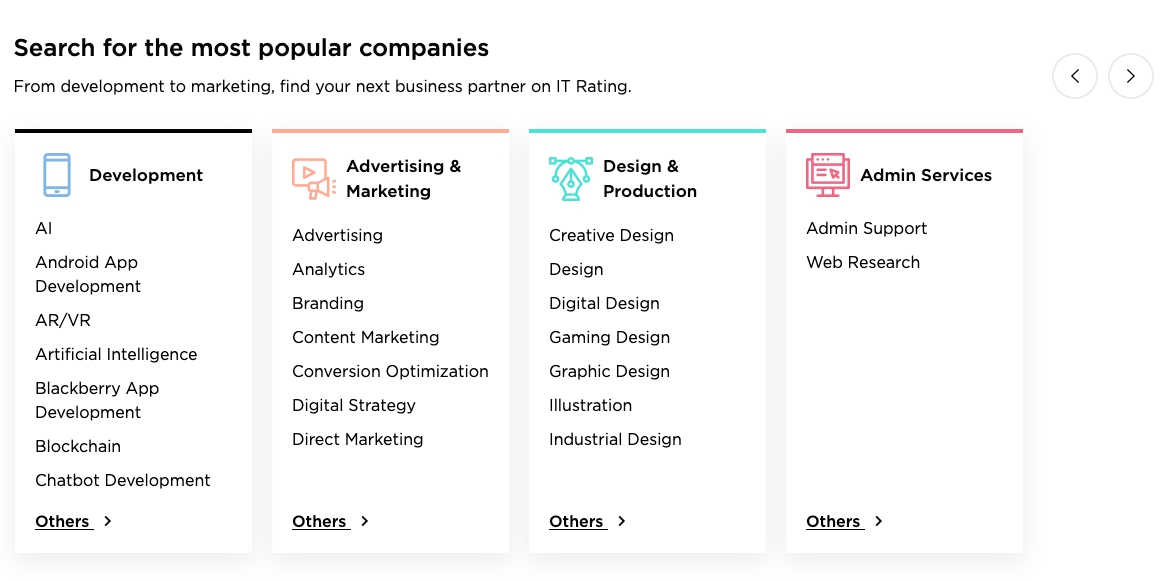Select the Graphic Design link
The image size is (1164, 581).
[609, 371]
